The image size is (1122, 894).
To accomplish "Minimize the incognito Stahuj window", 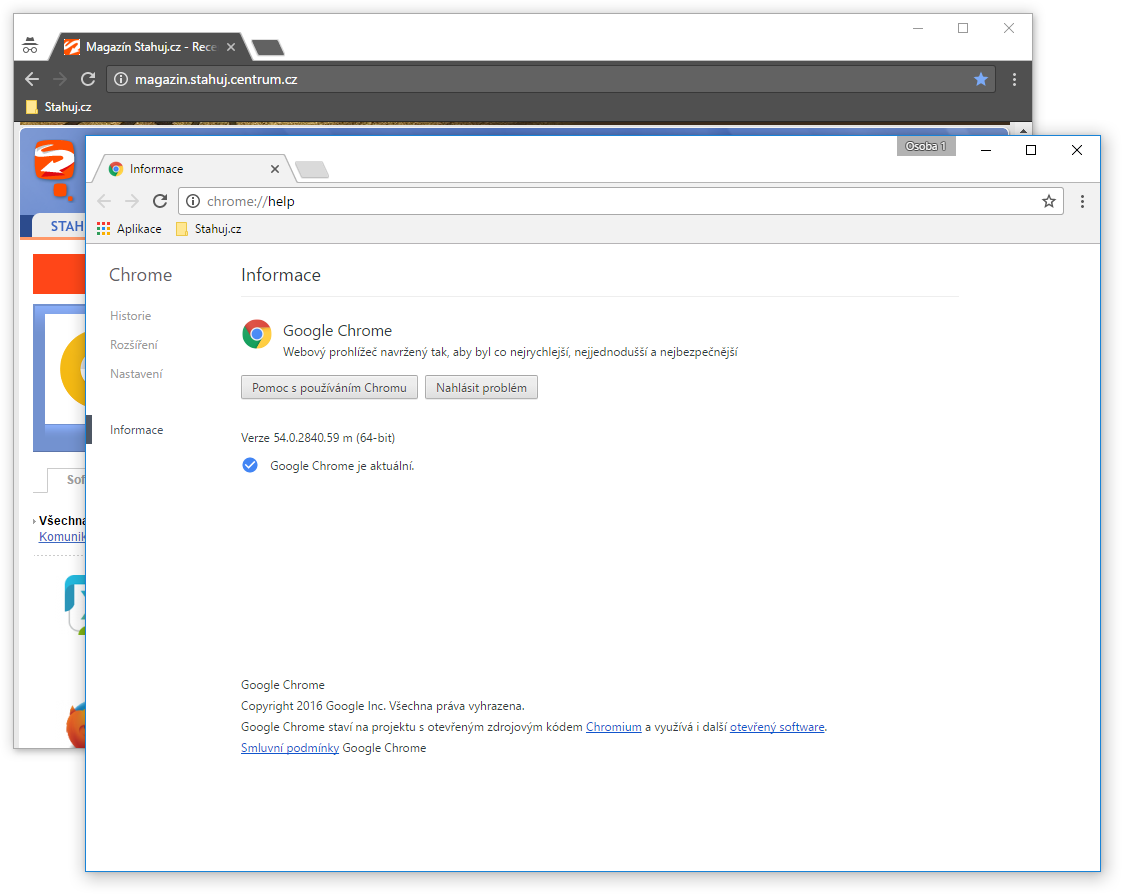I will pyautogui.click(x=918, y=28).
